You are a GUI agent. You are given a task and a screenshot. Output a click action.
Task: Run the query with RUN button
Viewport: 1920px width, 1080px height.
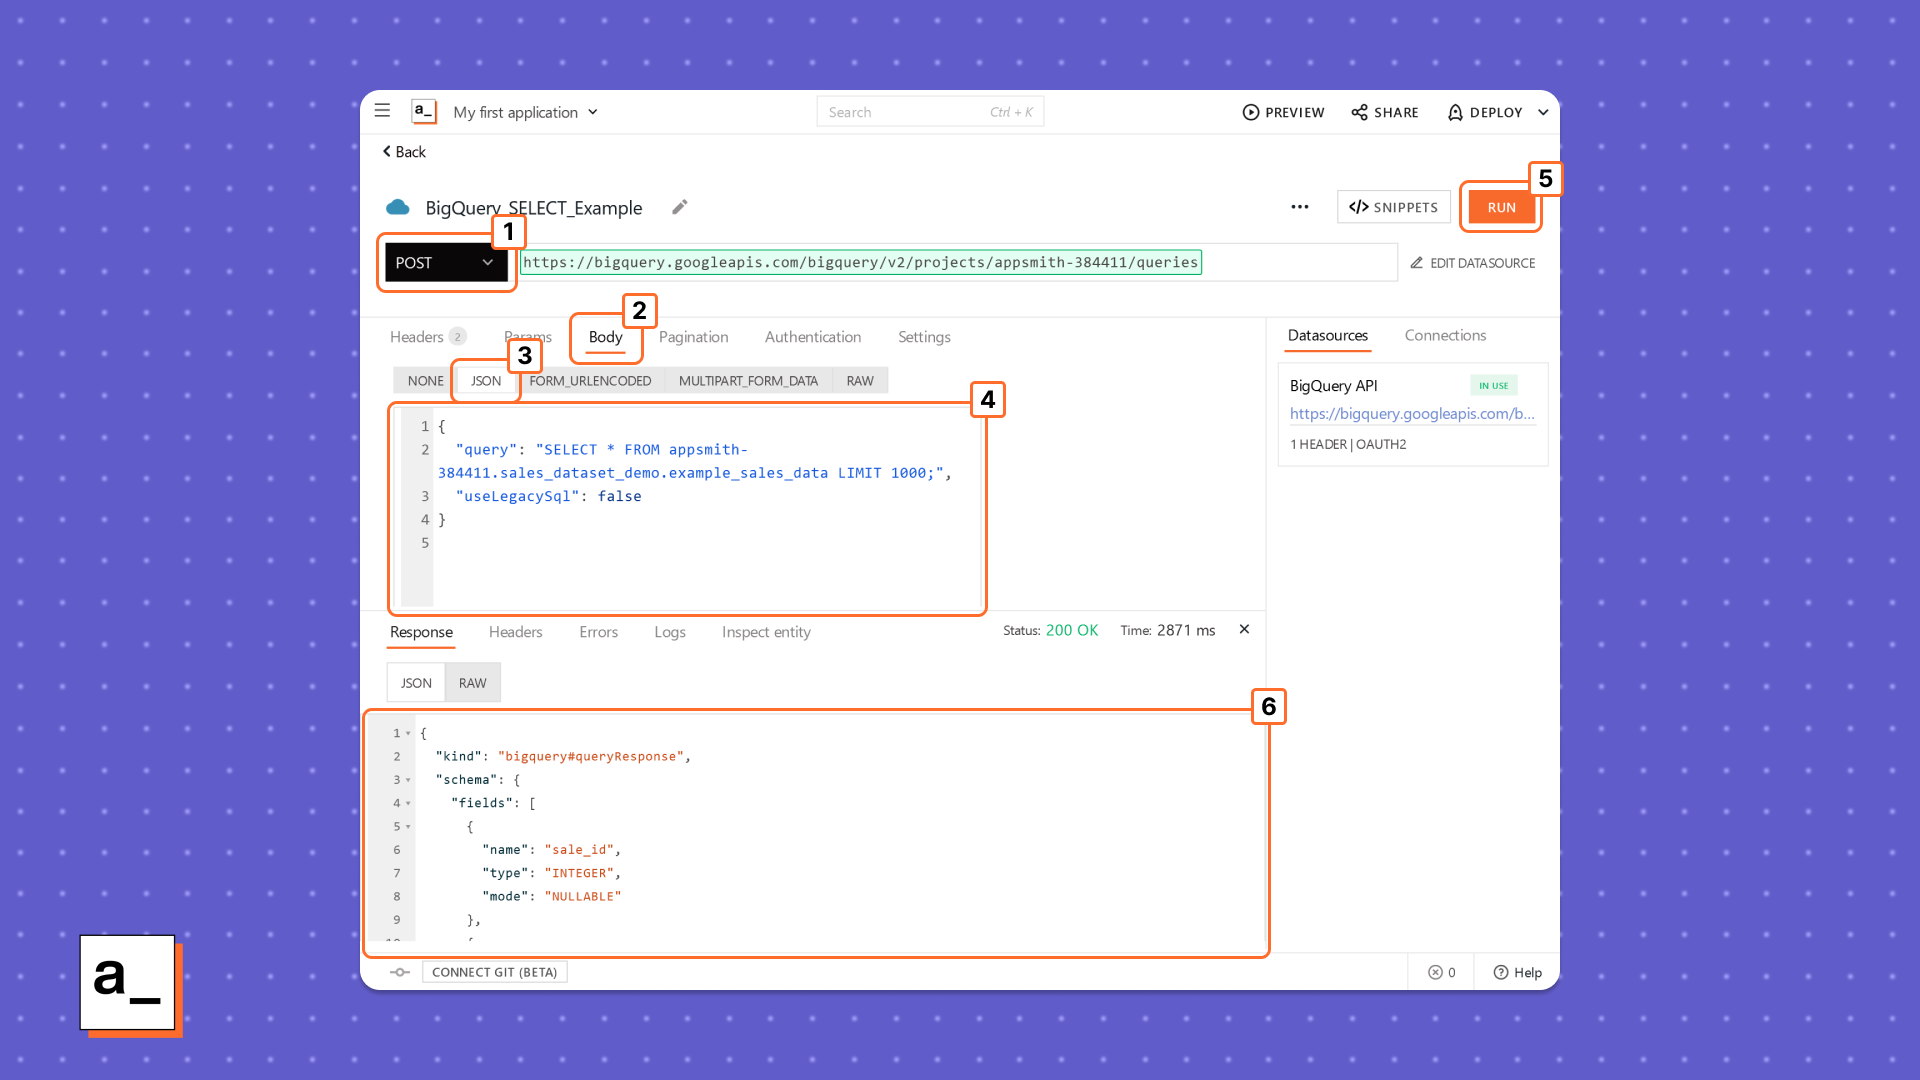click(1501, 207)
